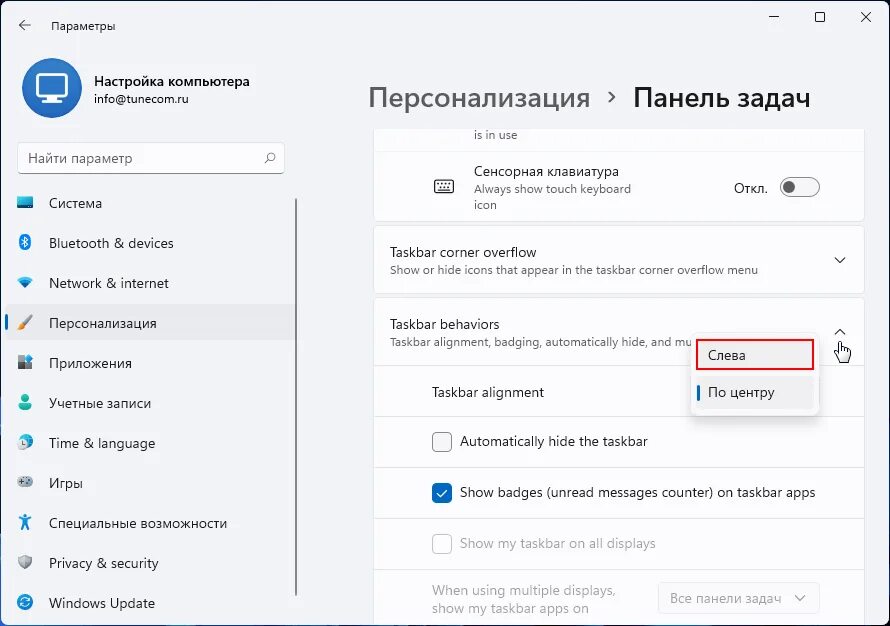The image size is (890, 626).
Task: Collapse the Taskbar behaviors section
Action: (x=840, y=332)
